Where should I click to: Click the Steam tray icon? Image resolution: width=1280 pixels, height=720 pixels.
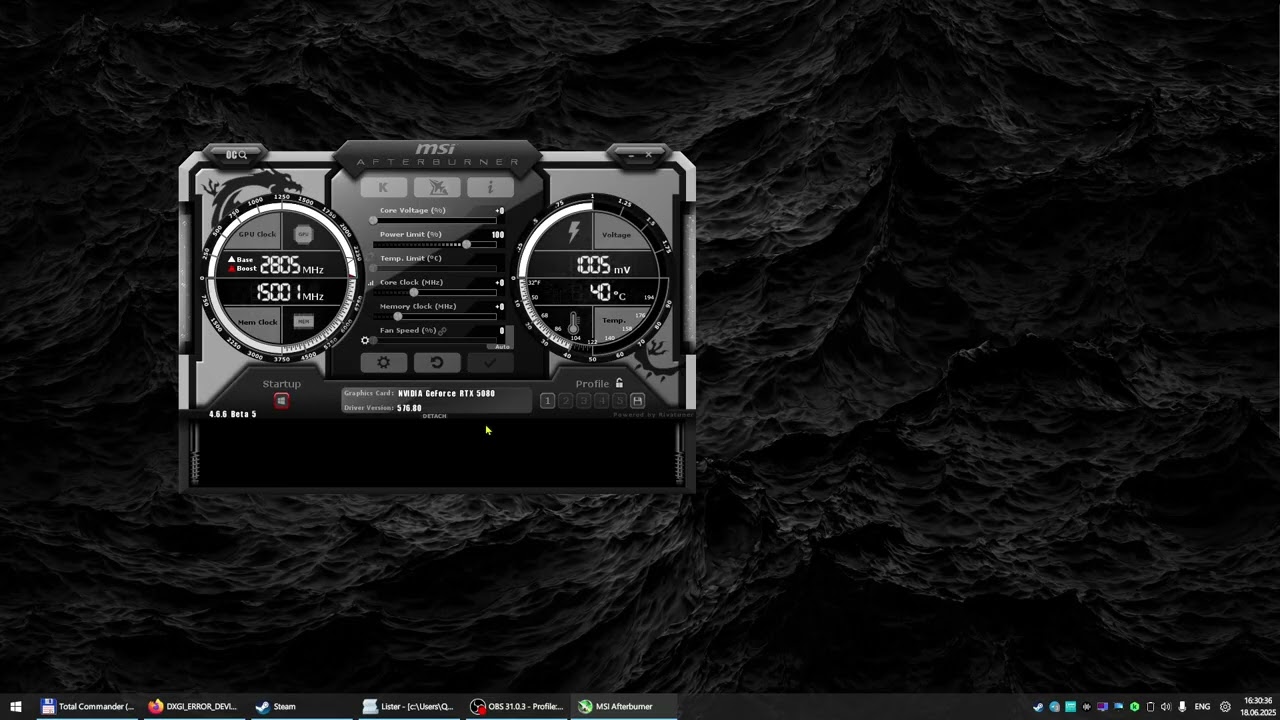1038,707
